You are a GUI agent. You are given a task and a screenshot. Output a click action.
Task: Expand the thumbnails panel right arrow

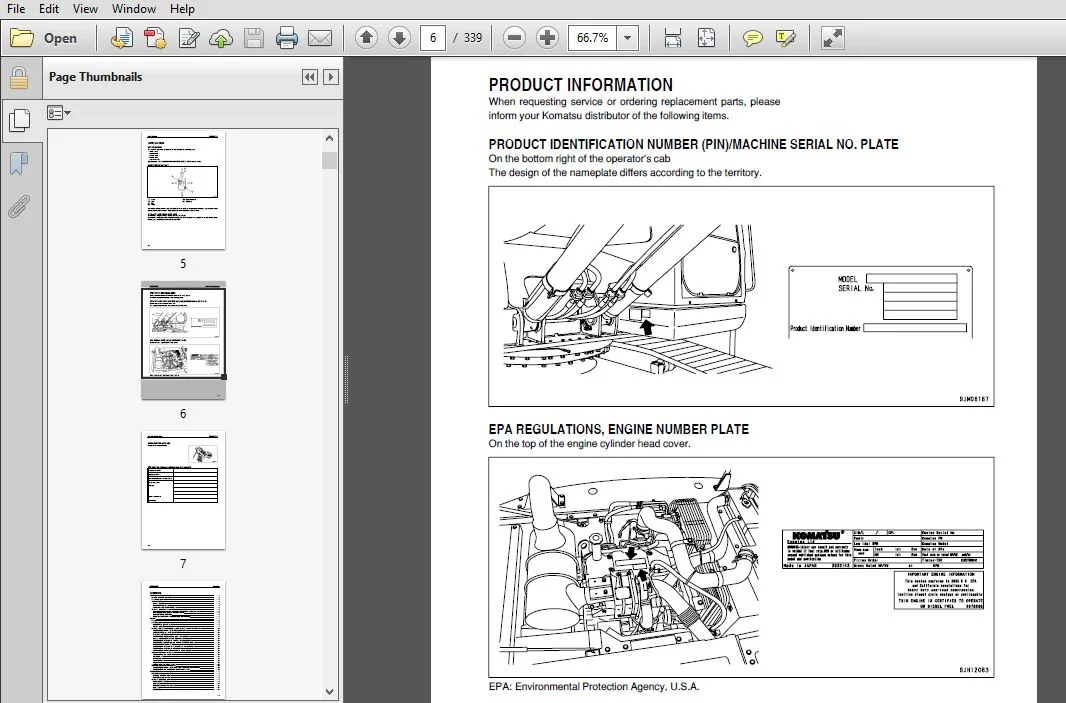point(330,77)
